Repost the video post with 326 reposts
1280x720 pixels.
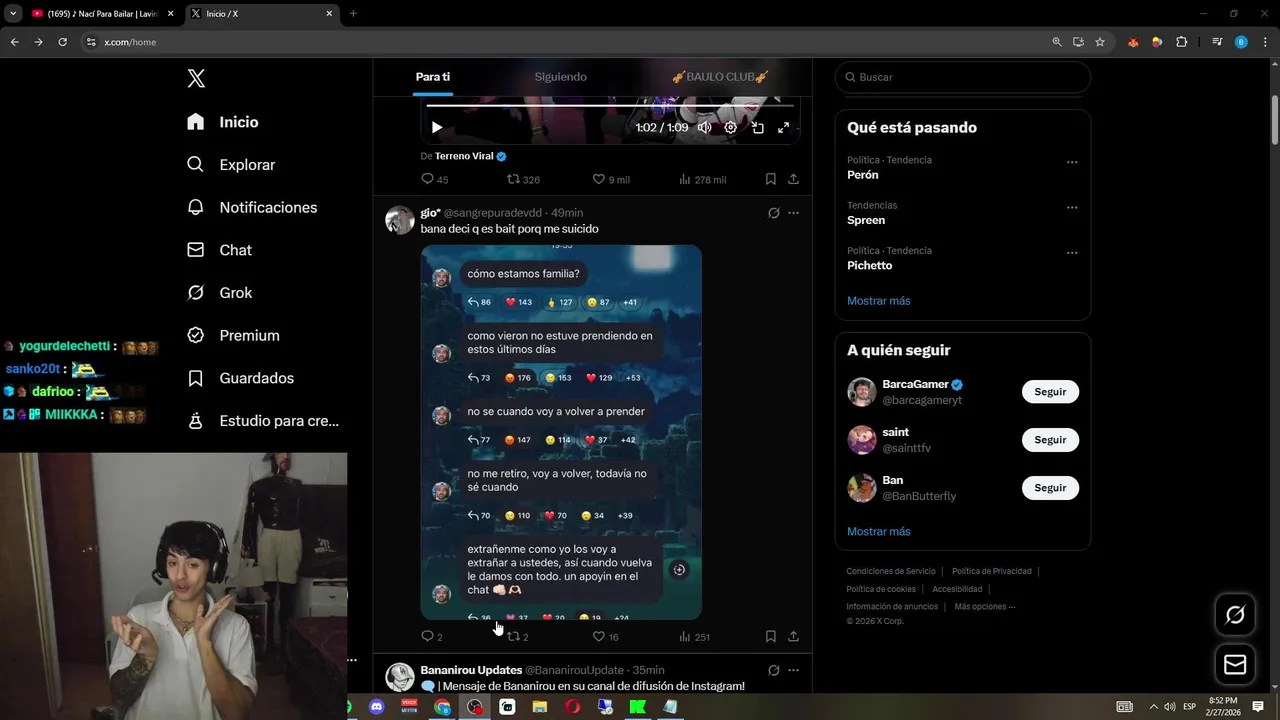click(x=523, y=179)
